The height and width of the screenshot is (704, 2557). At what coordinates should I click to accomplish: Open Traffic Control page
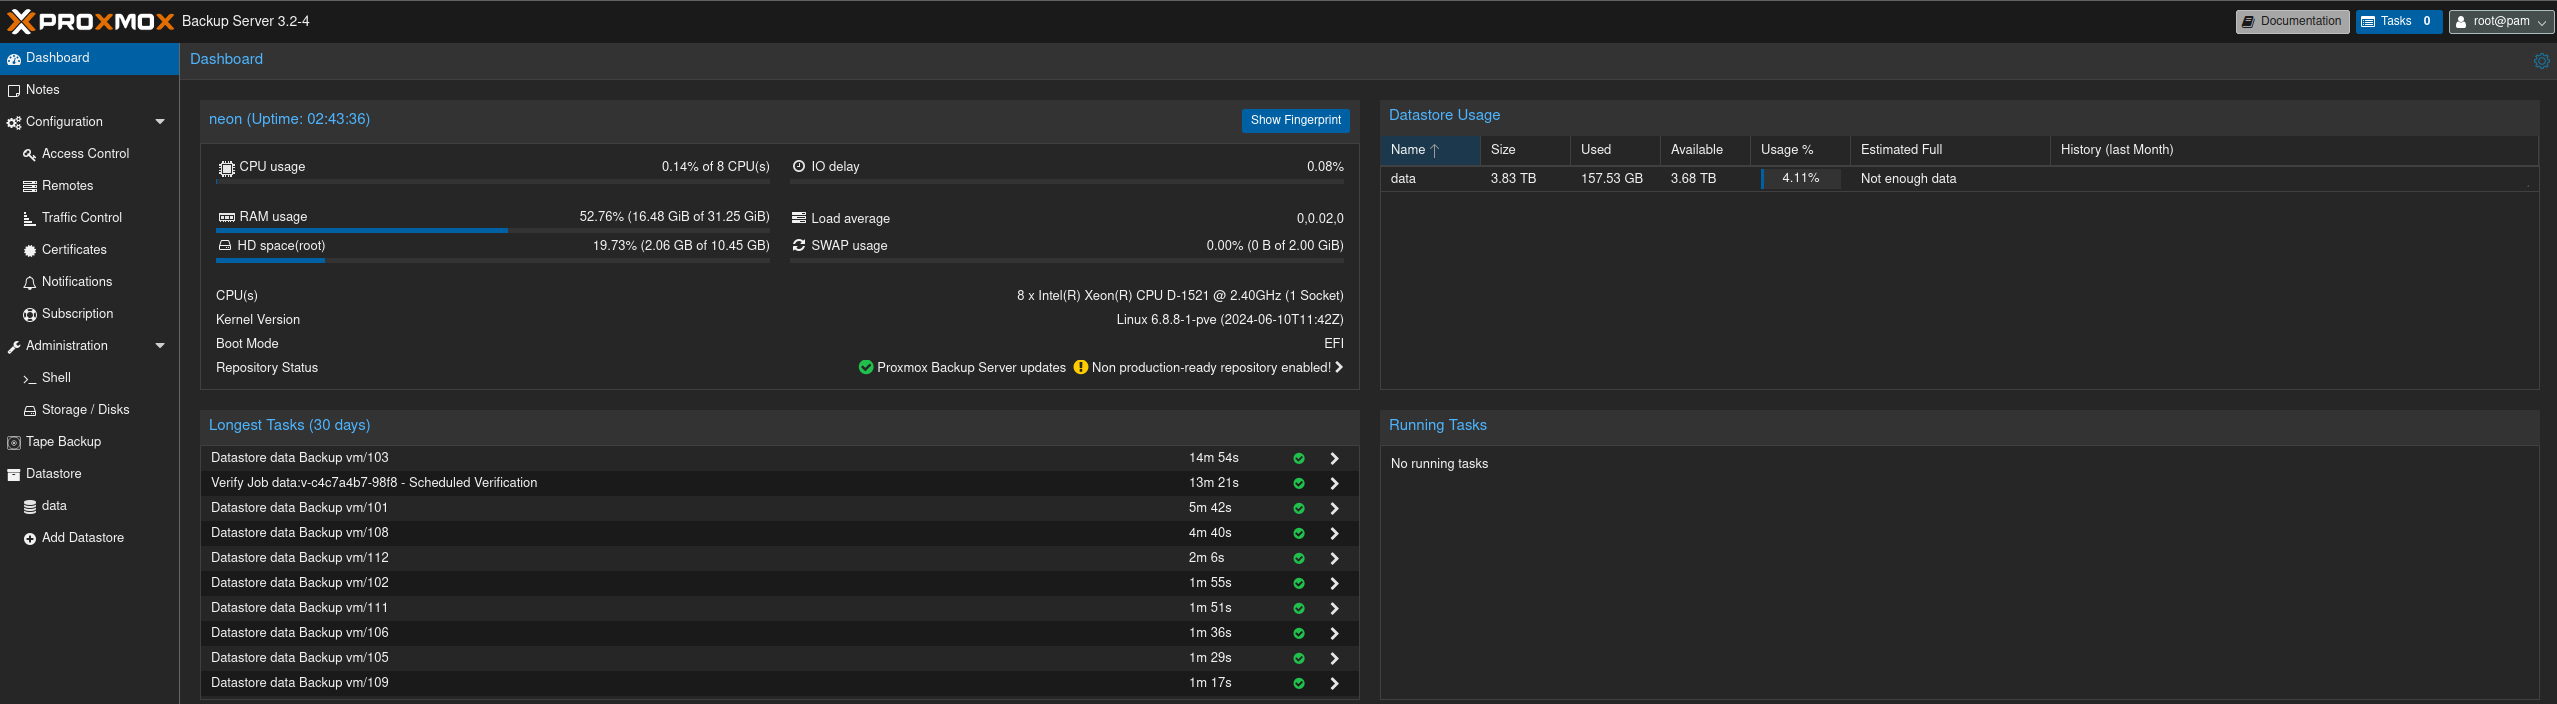(81, 218)
